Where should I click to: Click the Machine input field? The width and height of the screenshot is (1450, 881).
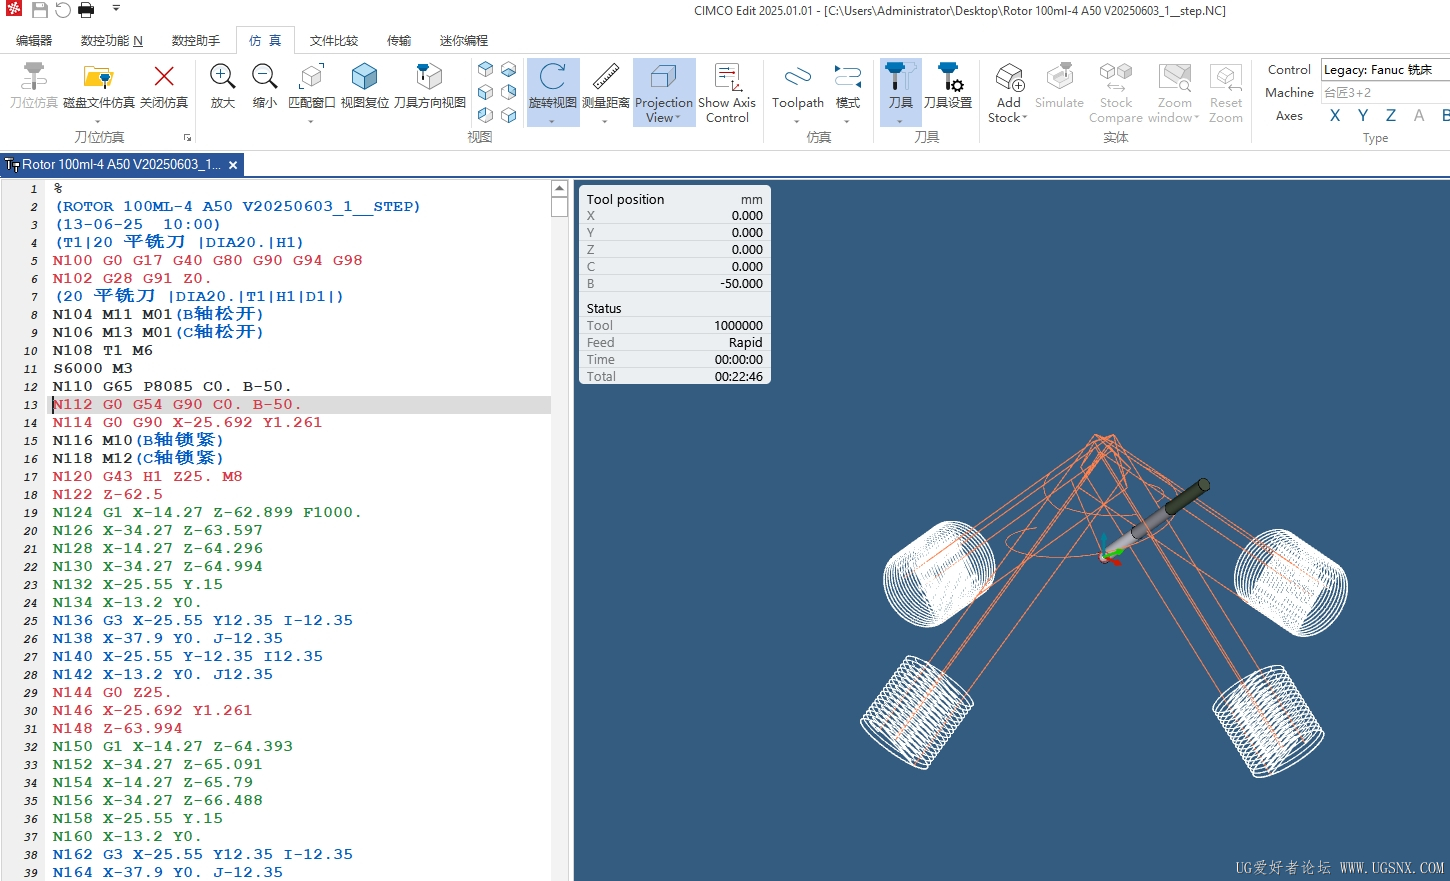[1385, 92]
